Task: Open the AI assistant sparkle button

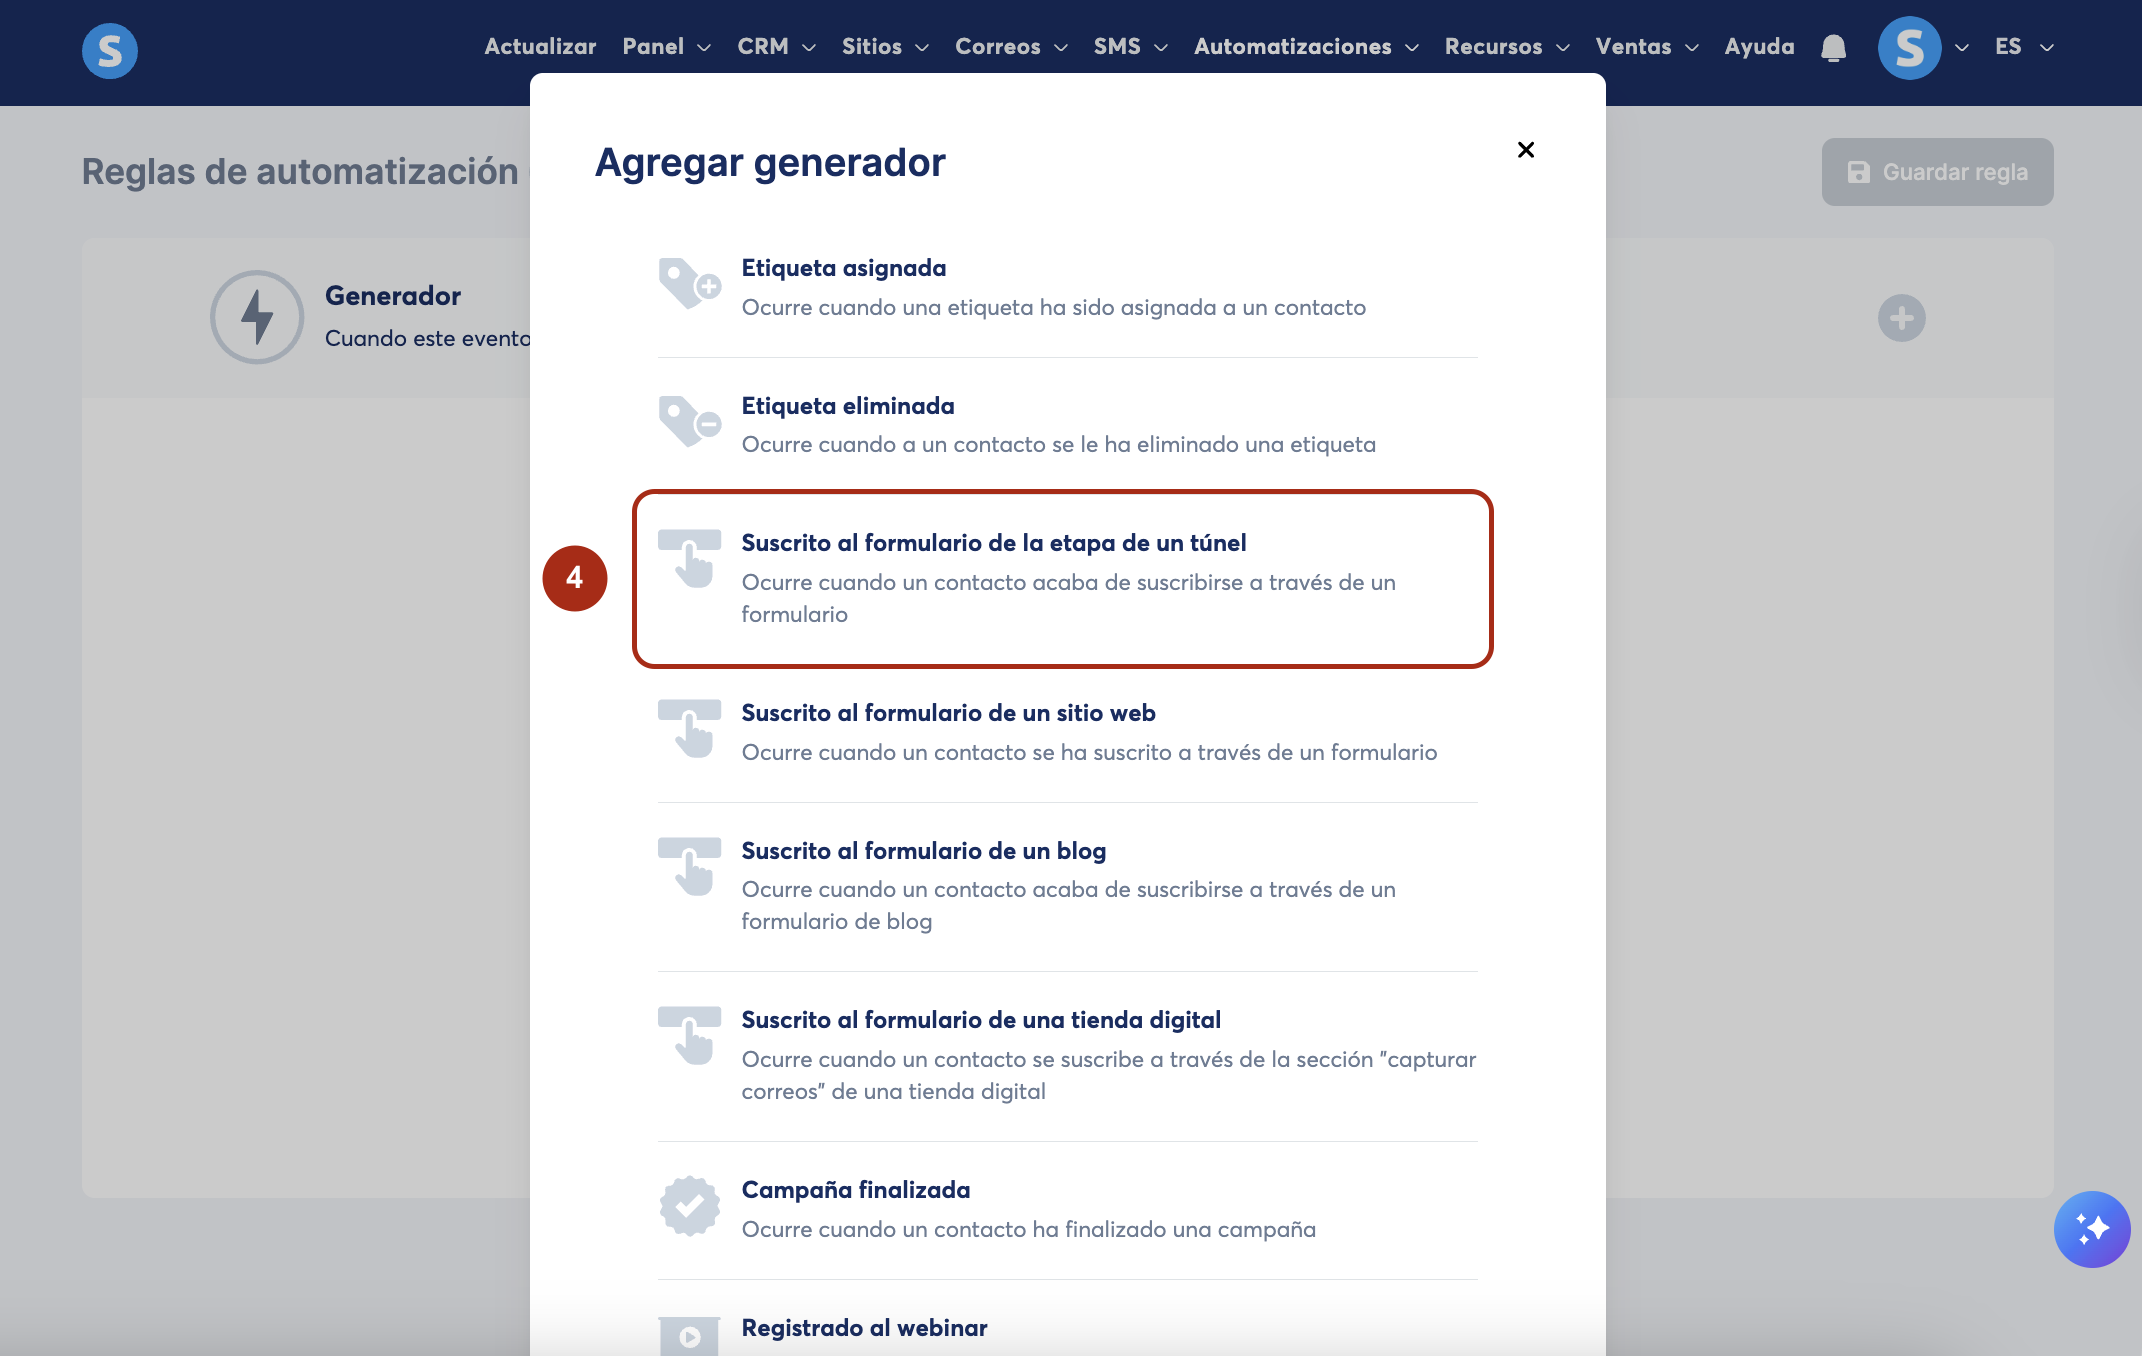Action: [x=2091, y=1228]
